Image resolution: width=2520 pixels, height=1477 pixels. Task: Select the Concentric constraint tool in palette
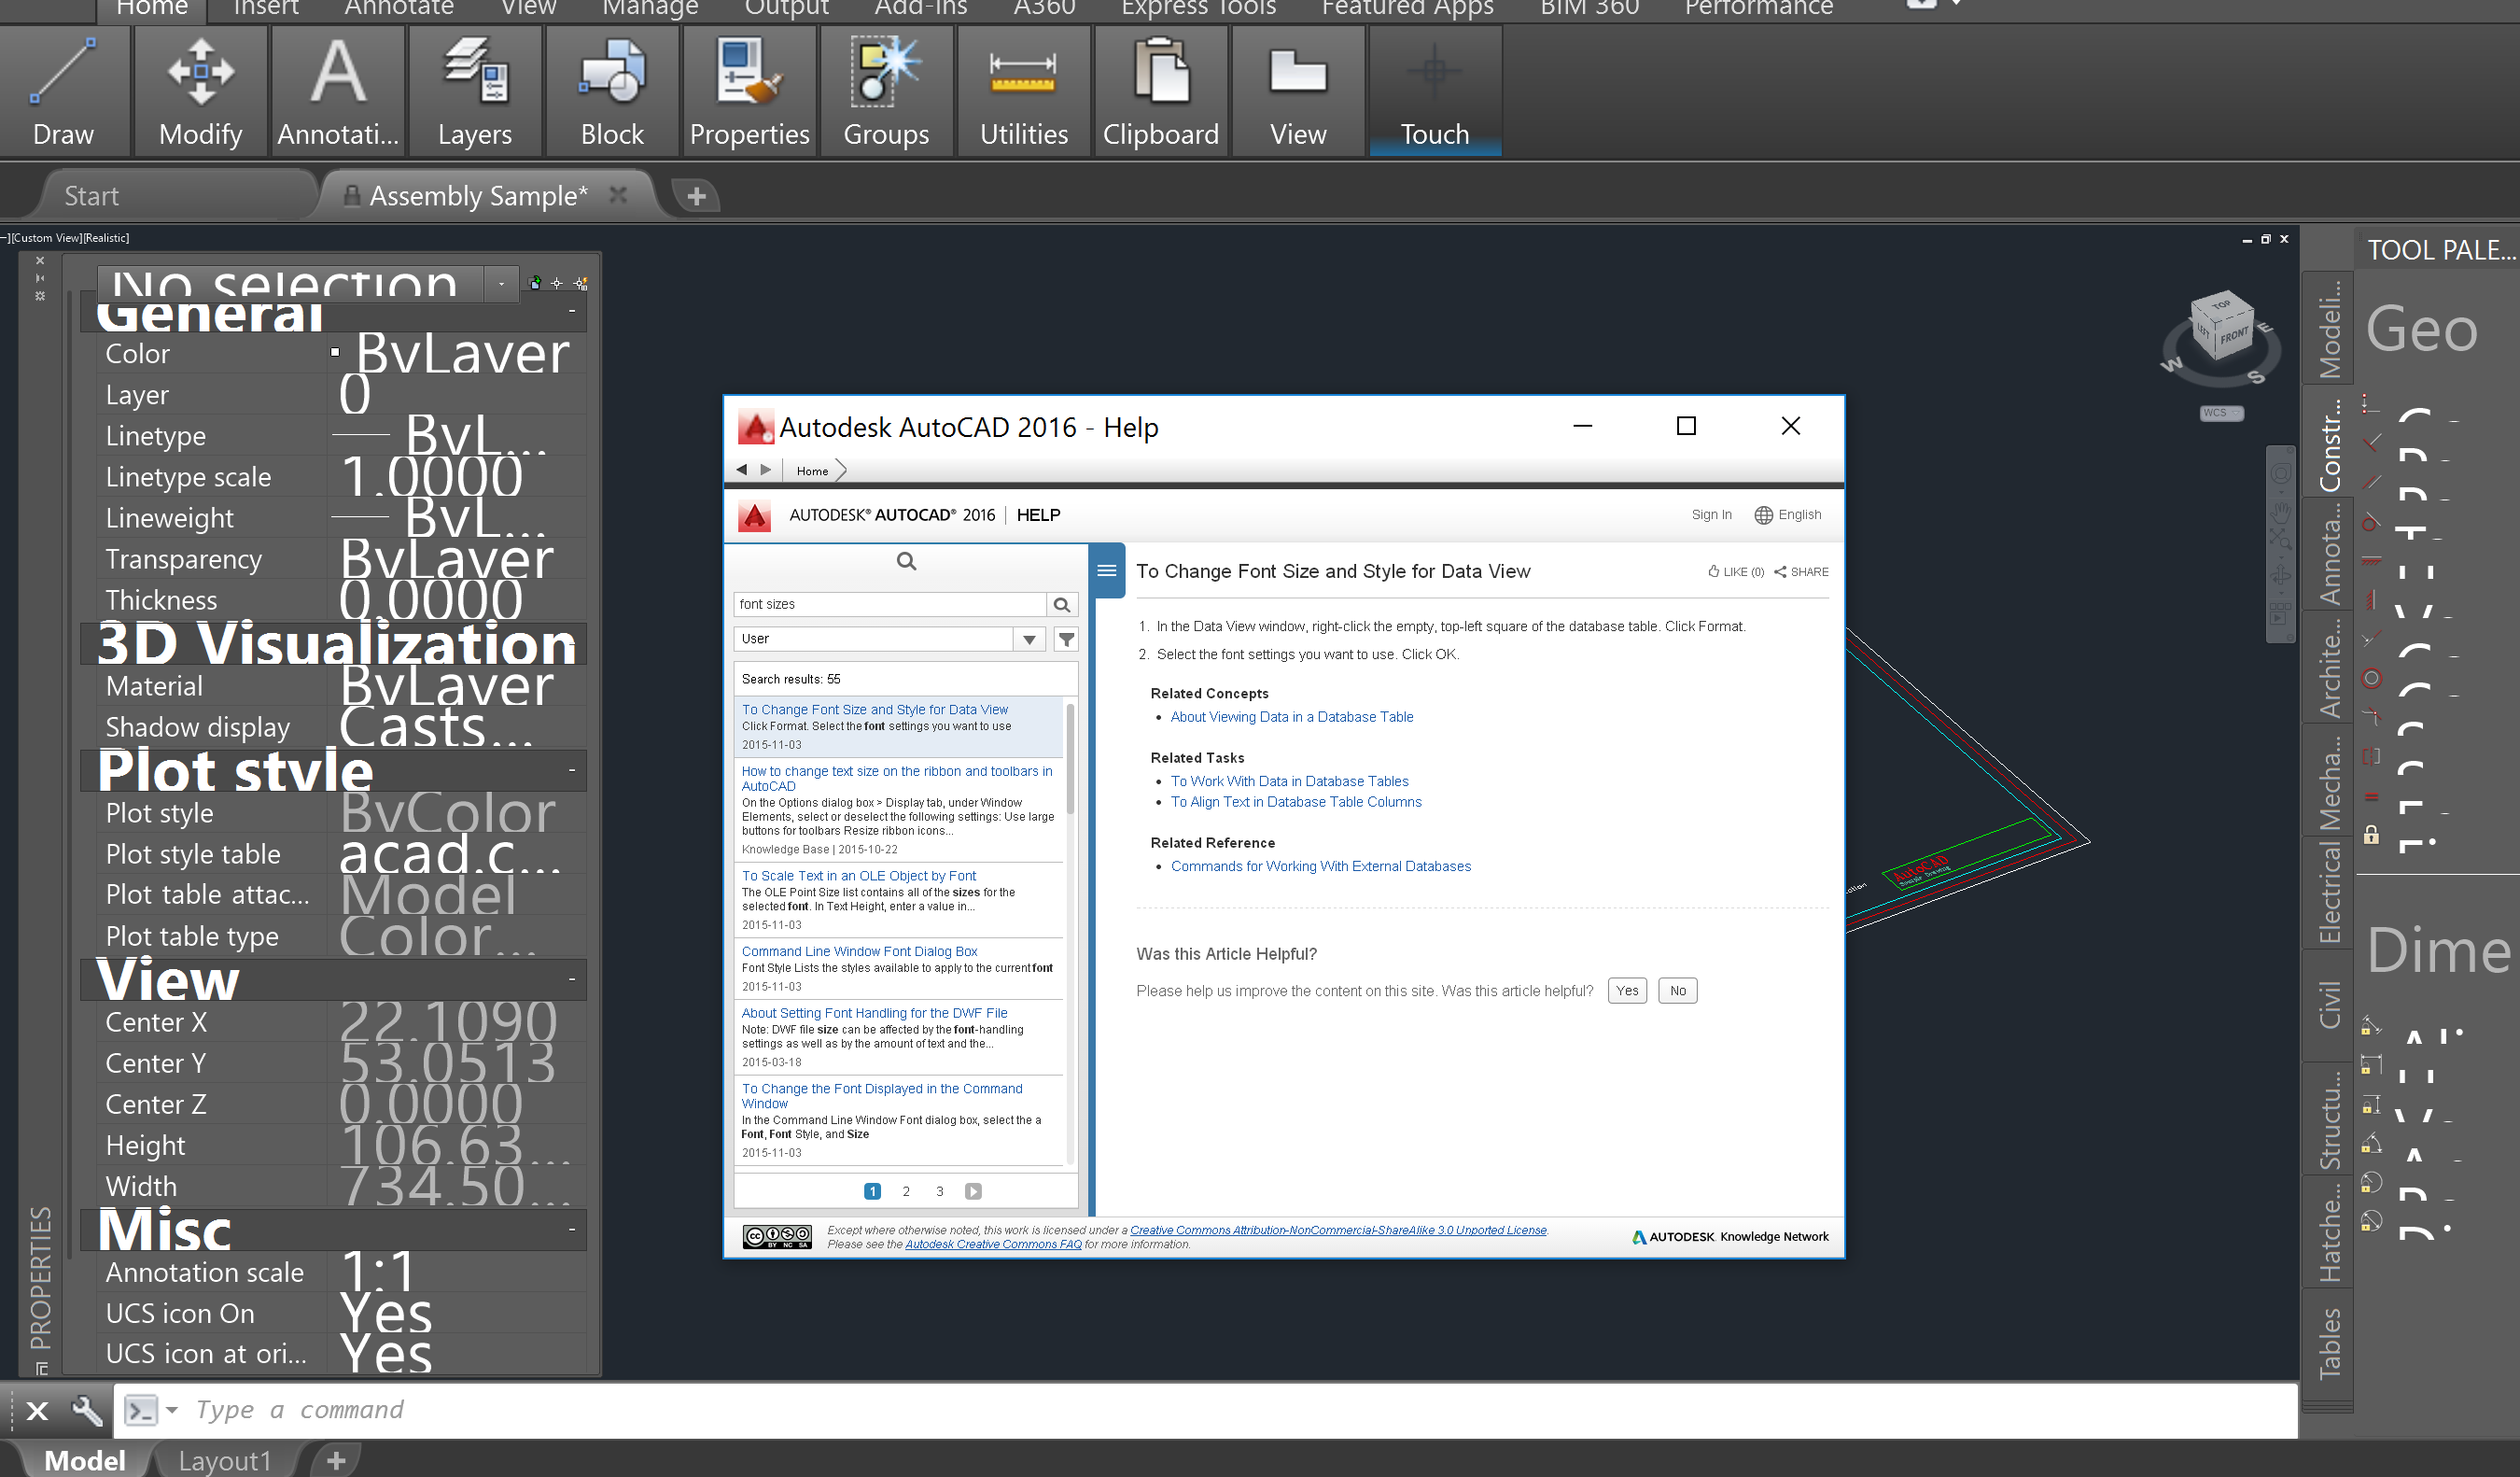tap(2371, 679)
